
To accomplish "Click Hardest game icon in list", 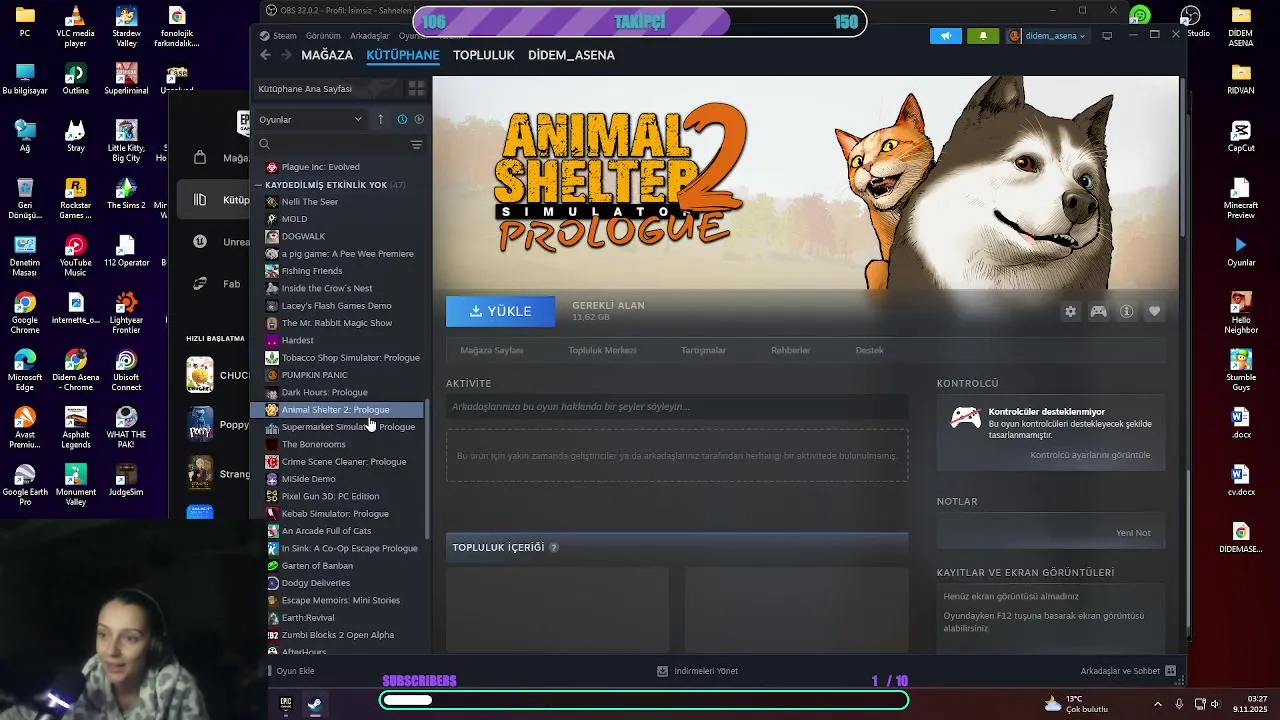I will (x=272, y=340).
